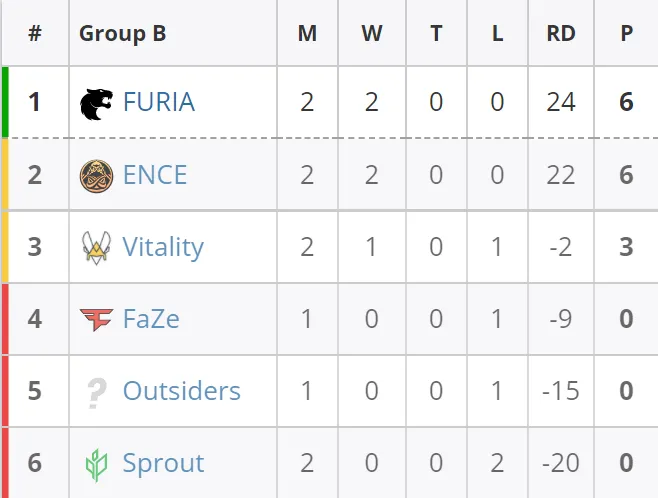Click the Outsiders question mark placeholder logo
The image size is (658, 498).
pos(97,393)
